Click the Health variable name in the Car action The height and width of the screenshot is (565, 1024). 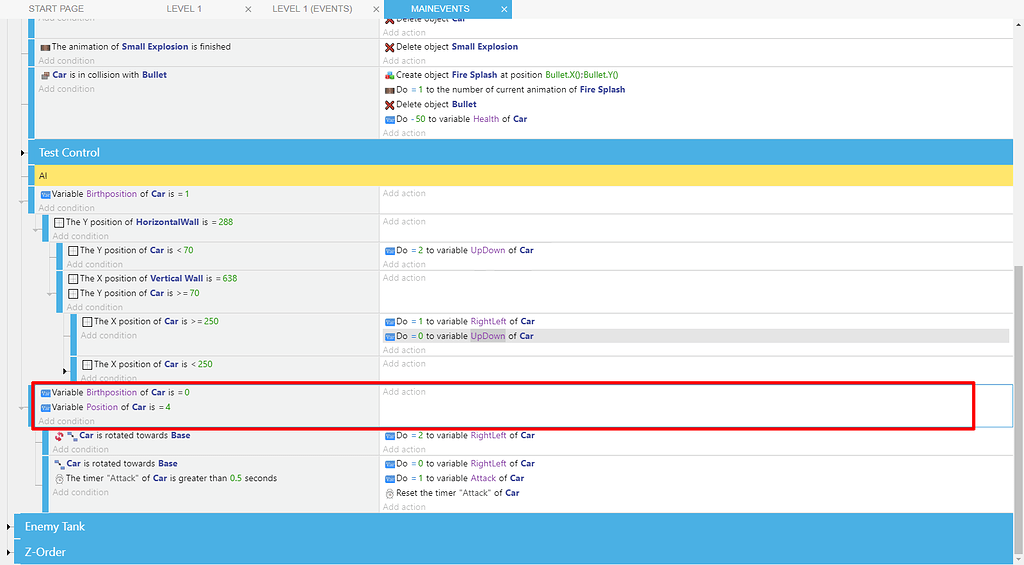[486, 119]
